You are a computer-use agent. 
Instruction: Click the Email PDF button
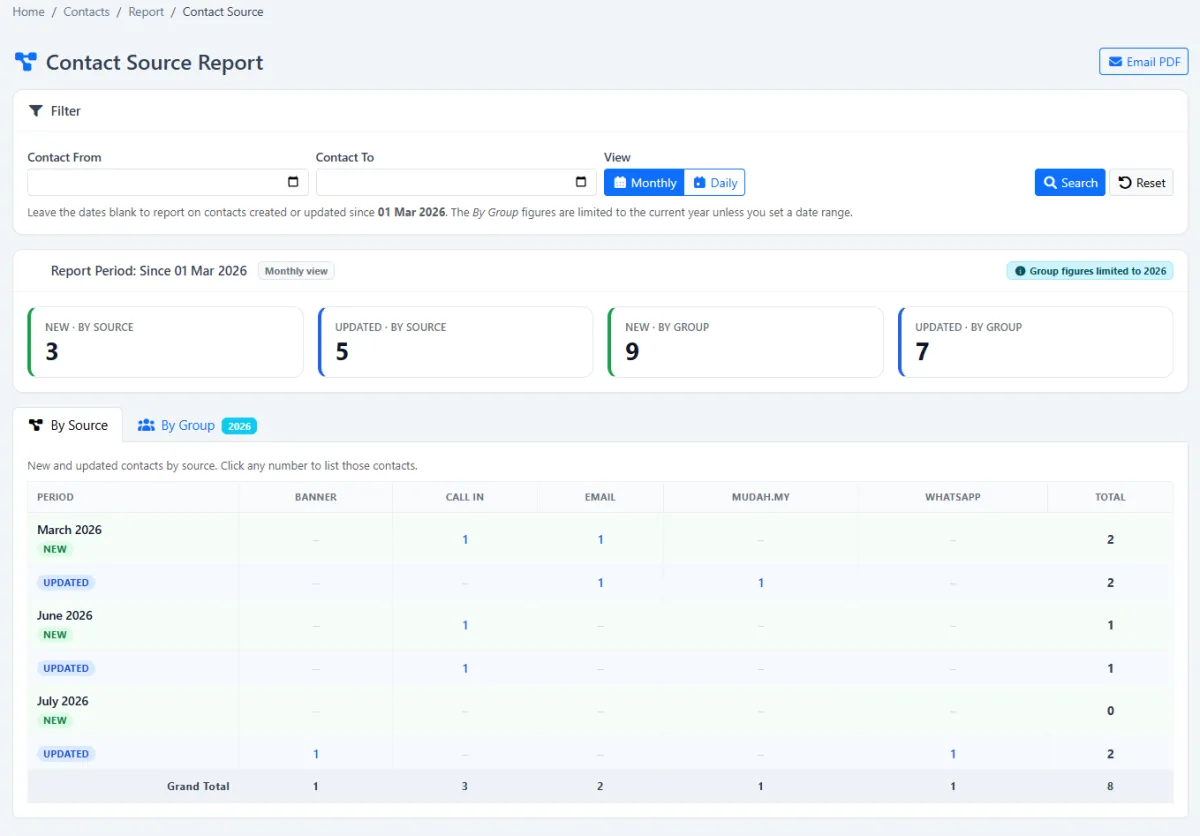pos(1144,61)
